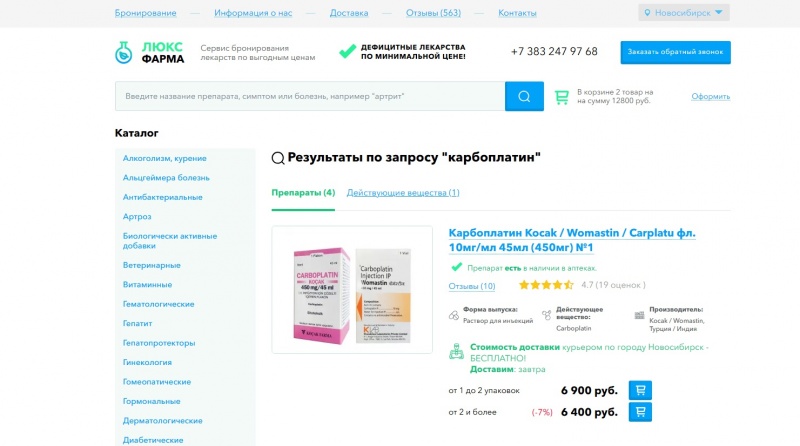Click the location pin icon near Новосибирск

tap(647, 13)
